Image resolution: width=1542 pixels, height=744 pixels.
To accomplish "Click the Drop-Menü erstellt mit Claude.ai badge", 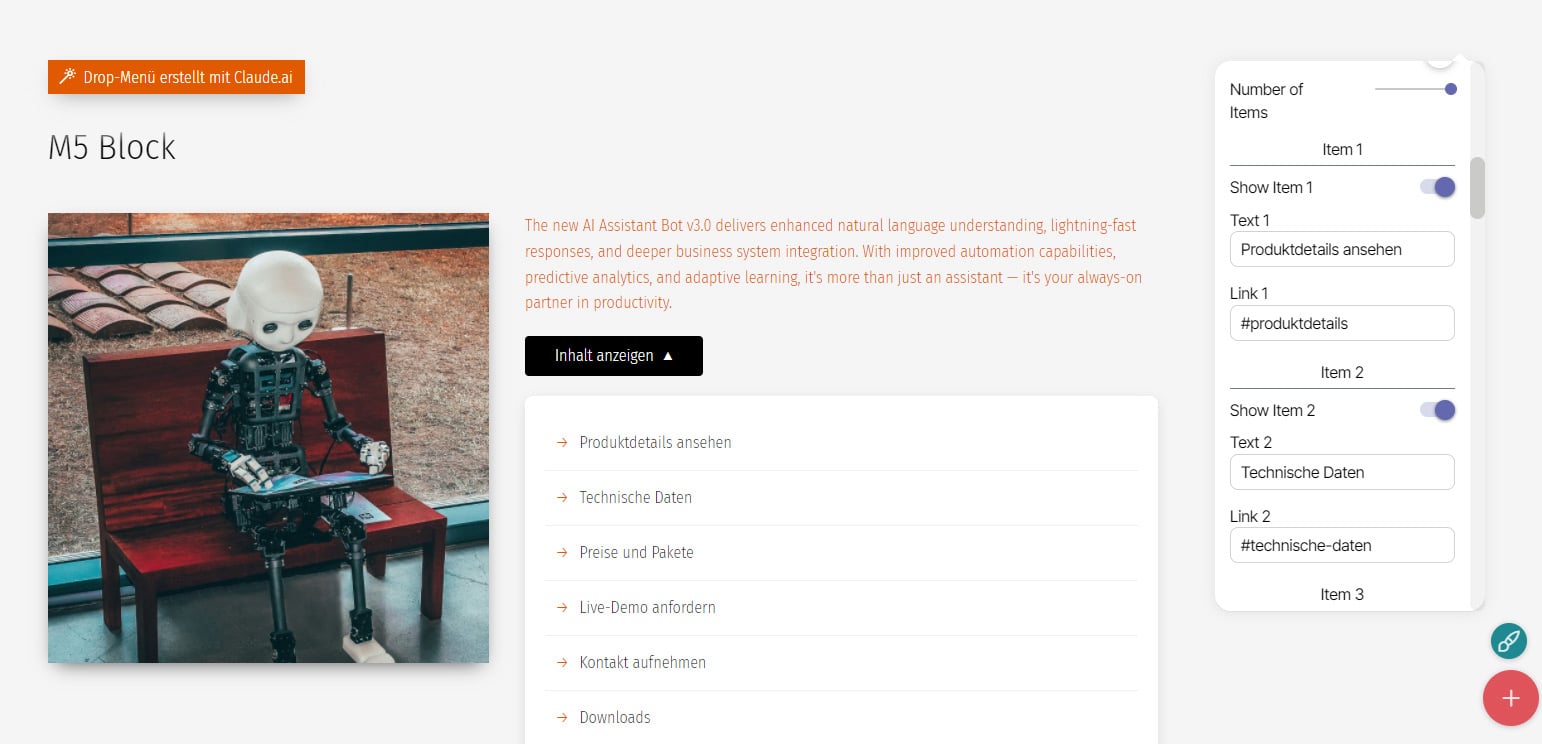I will pos(176,77).
